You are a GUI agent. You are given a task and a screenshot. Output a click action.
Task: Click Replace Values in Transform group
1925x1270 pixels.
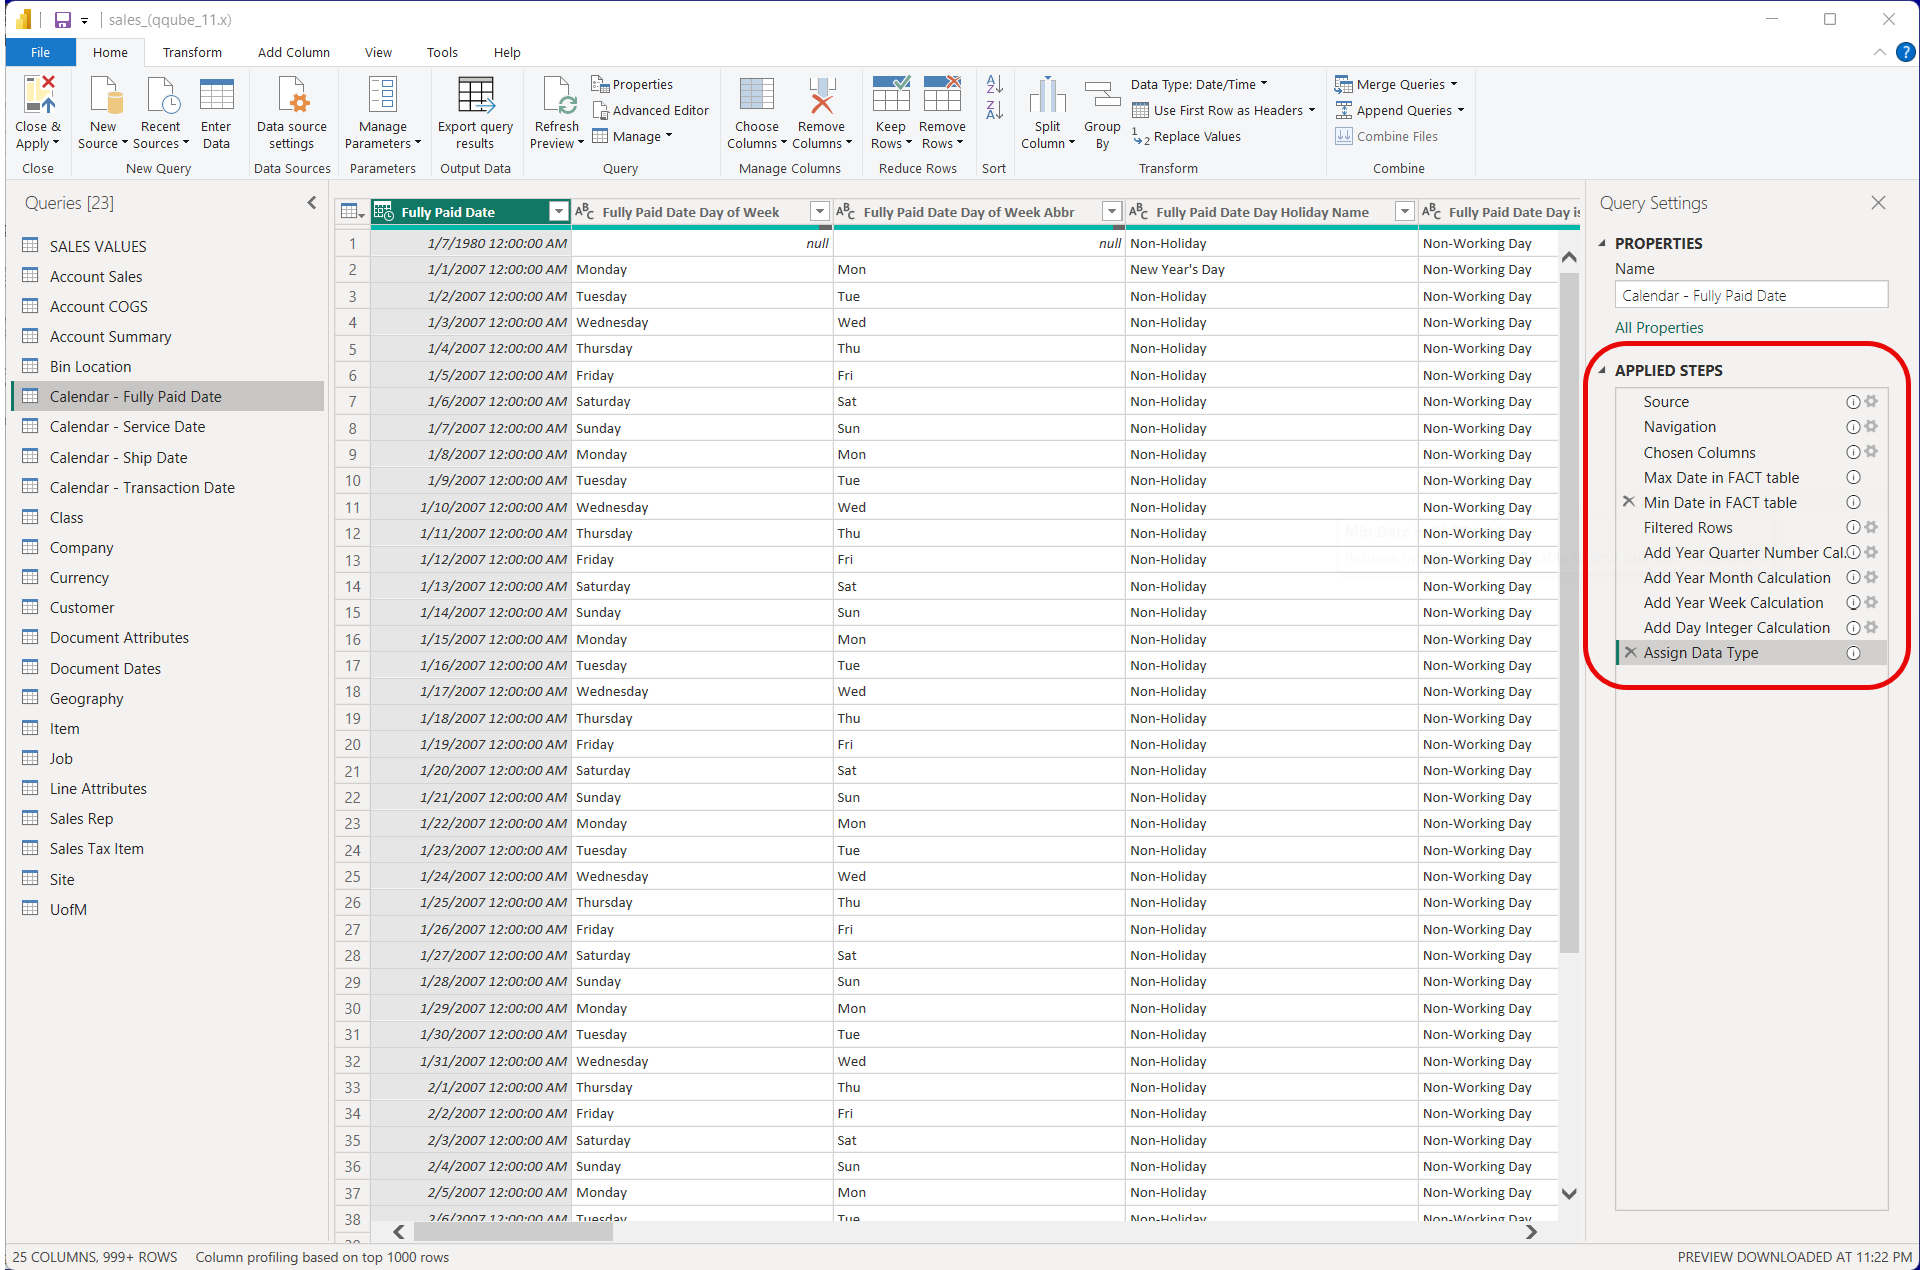(x=1187, y=136)
